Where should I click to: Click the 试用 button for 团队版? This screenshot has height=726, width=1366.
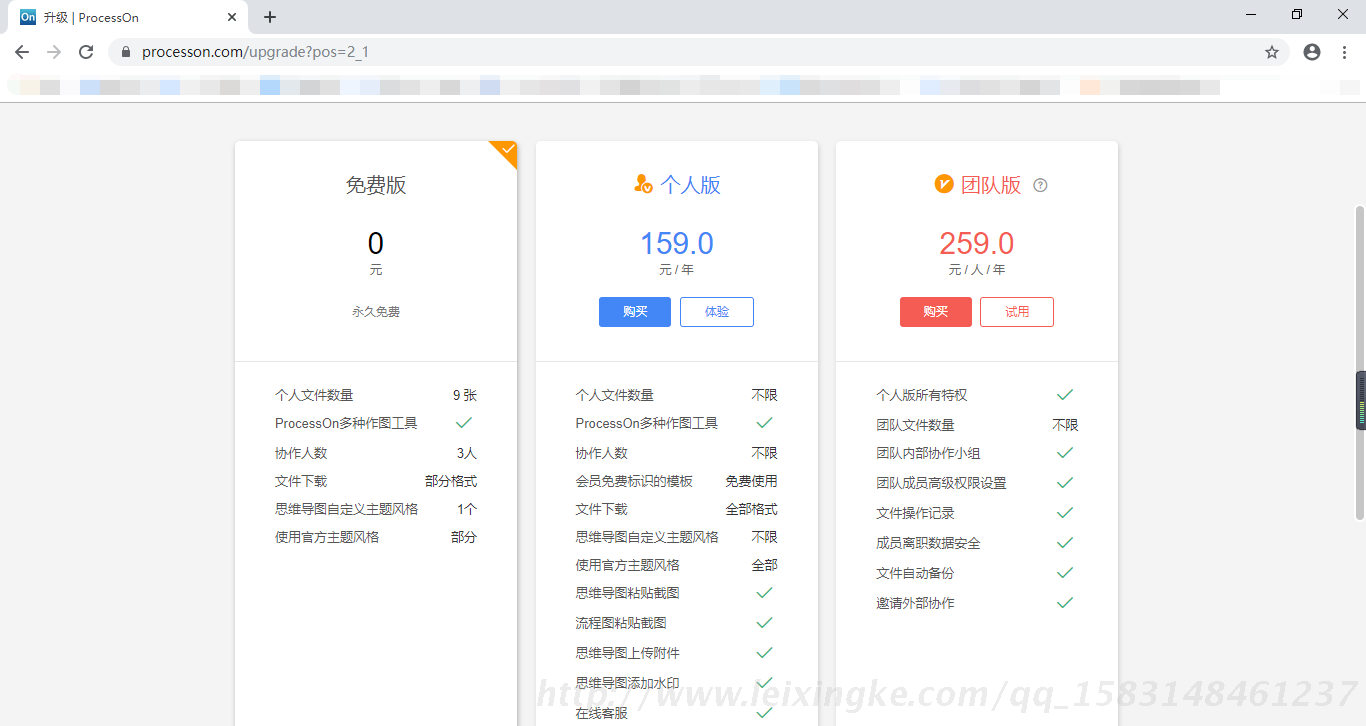click(1017, 312)
